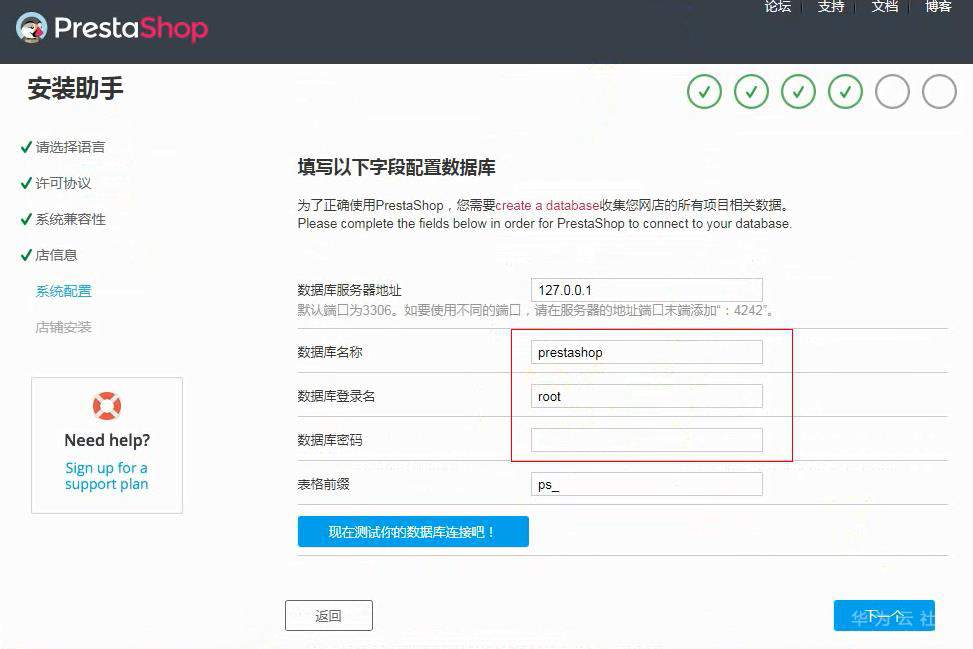Focus the table prefix field with ps_
Image resolution: width=973 pixels, height=649 pixels.
647,485
